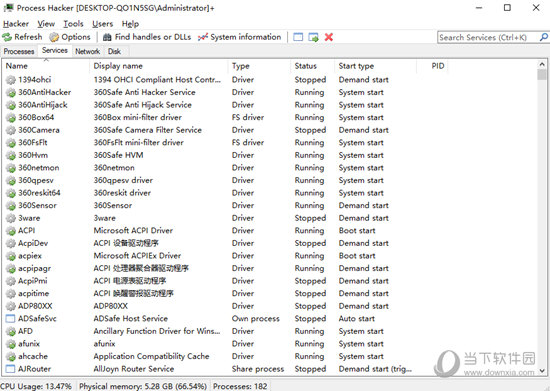This screenshot has height=391, width=550.
Task: Click the search magnifier icon
Action: [x=544, y=37]
